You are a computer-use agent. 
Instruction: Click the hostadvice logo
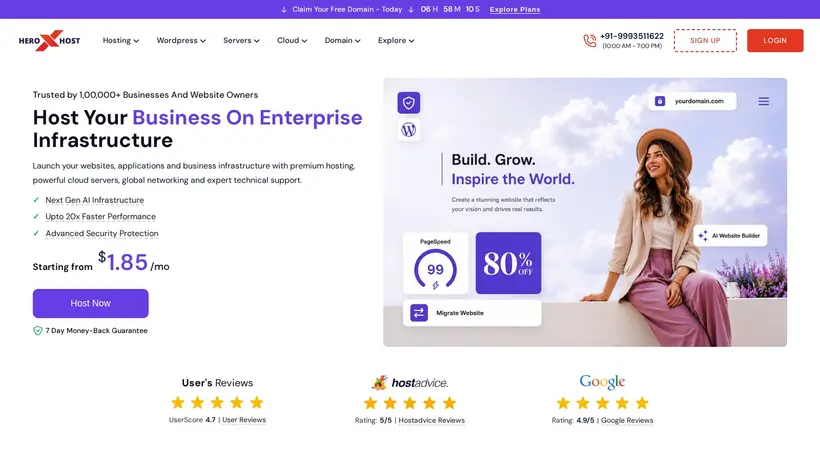coord(410,383)
